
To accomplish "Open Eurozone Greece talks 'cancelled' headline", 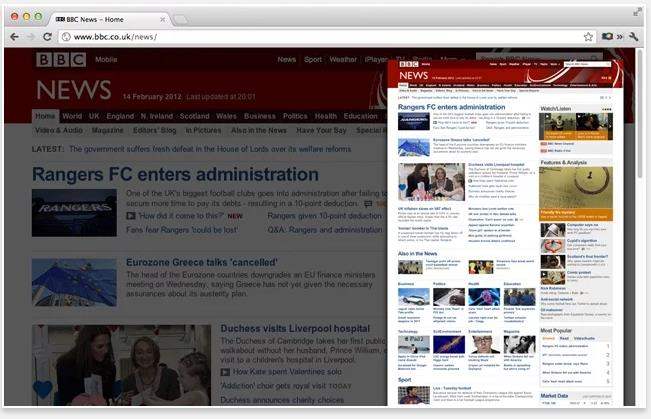I will pyautogui.click(x=202, y=262).
